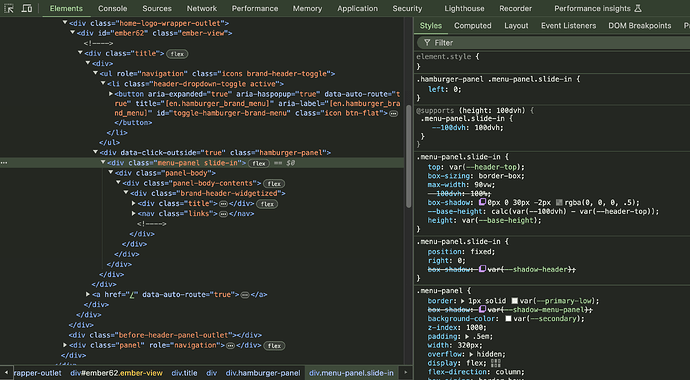
Task: Click the ellipsis badge in nav class links row
Action: pos(224,214)
